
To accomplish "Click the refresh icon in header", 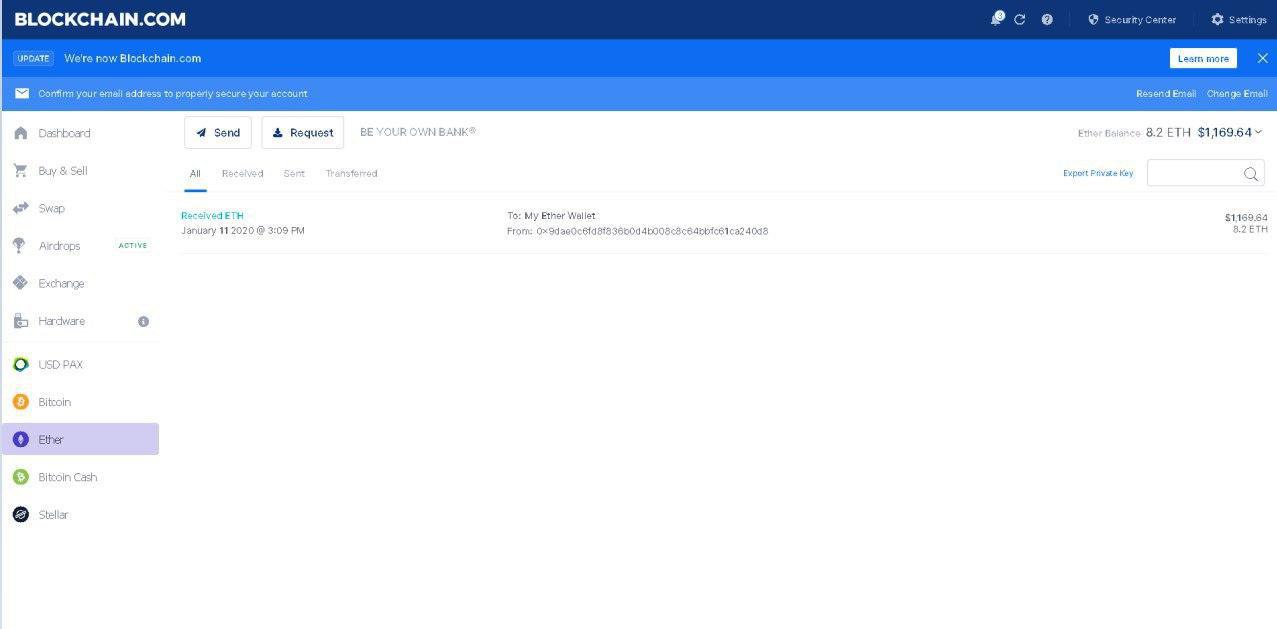I will tap(1020, 19).
